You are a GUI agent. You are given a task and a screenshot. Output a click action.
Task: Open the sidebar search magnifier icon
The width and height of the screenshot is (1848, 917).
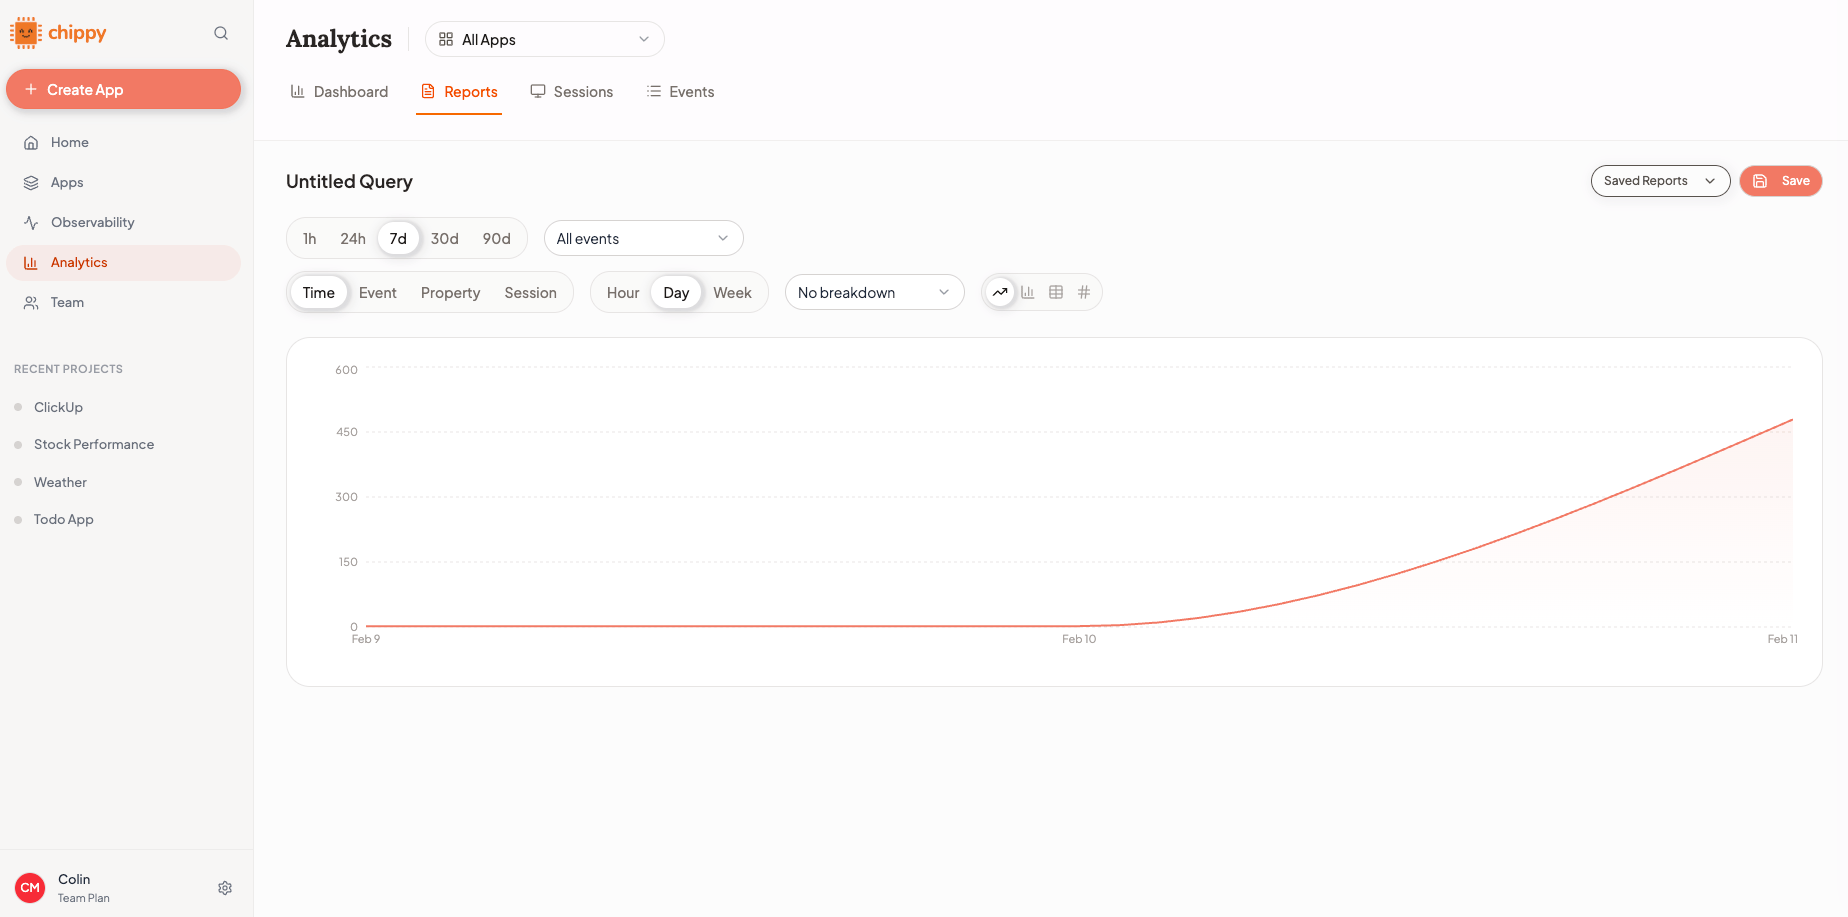click(221, 33)
